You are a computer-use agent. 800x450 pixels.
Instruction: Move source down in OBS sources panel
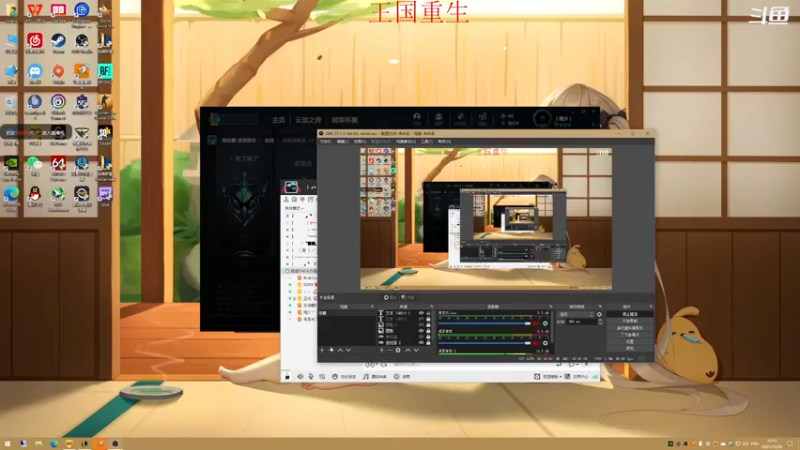(x=416, y=350)
